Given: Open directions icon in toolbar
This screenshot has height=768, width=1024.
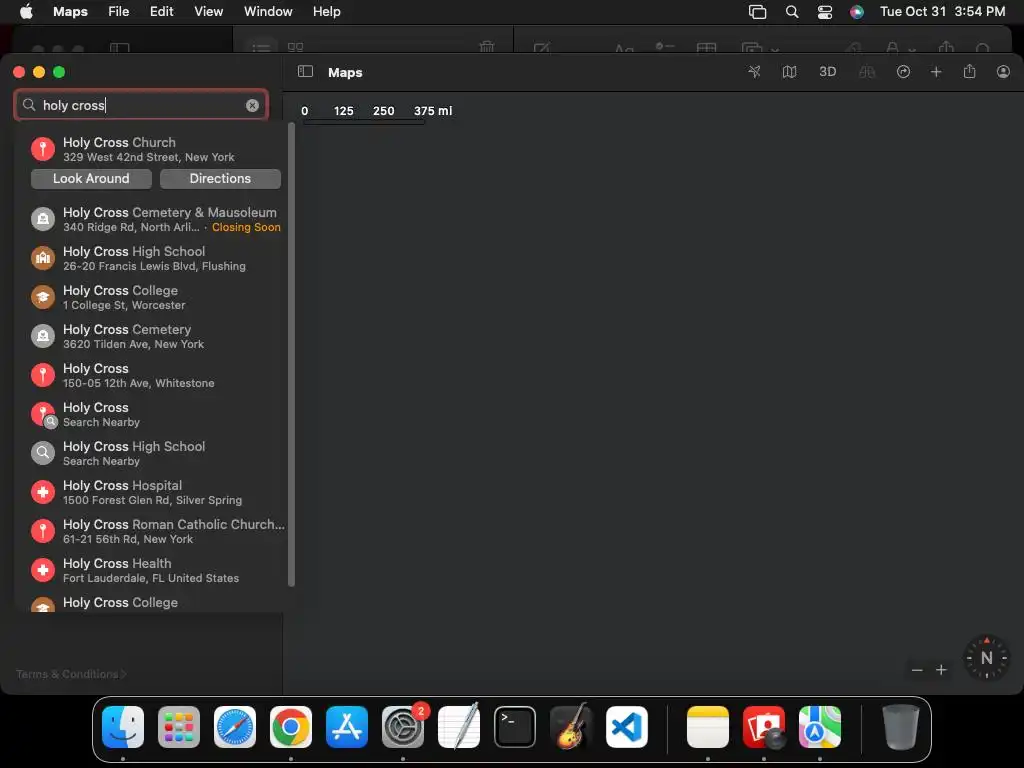Looking at the screenshot, I should pos(903,72).
